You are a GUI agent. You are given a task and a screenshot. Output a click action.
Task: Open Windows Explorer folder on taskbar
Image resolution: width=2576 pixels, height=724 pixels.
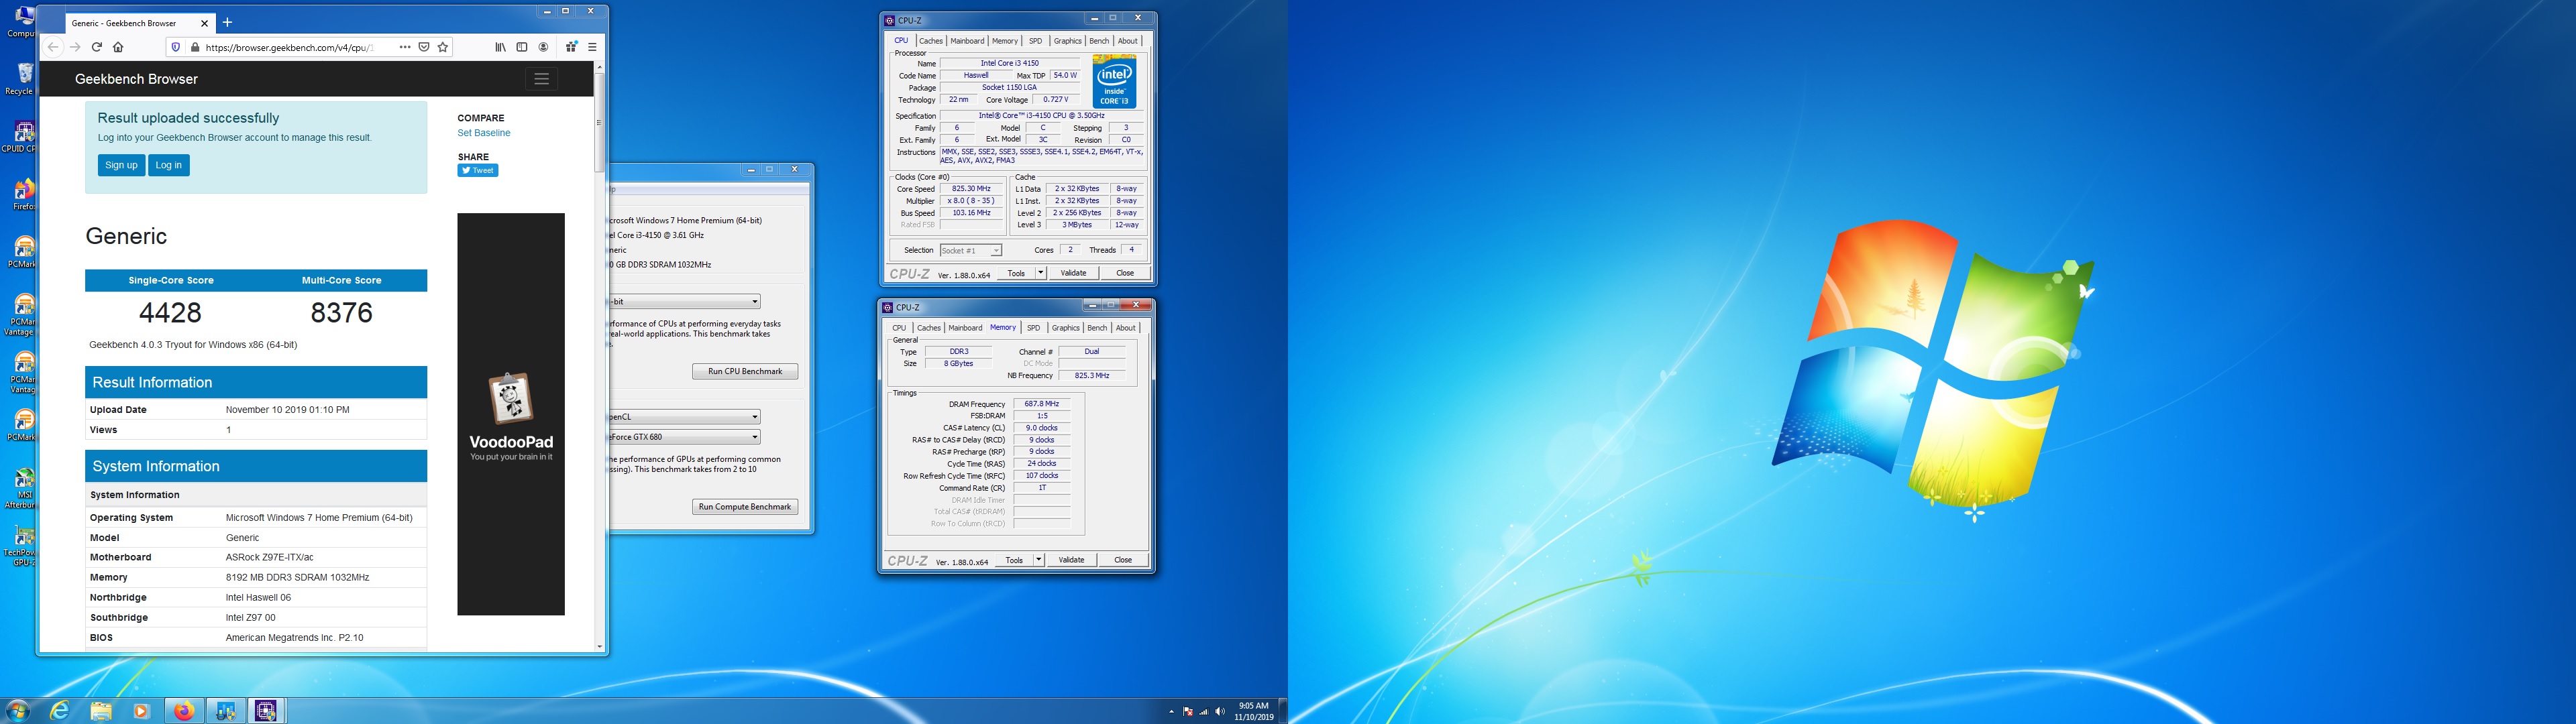click(101, 711)
